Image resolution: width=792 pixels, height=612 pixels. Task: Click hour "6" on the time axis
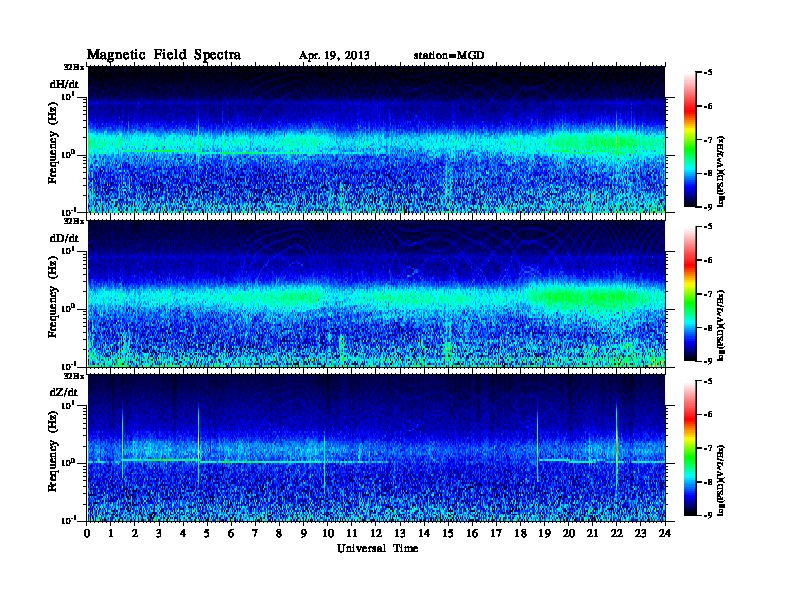click(x=231, y=534)
